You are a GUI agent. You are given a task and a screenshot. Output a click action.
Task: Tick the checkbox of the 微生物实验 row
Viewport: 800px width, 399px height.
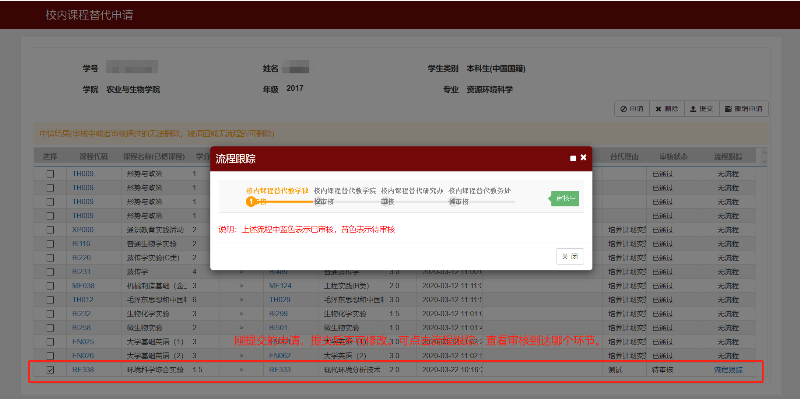[x=50, y=327]
